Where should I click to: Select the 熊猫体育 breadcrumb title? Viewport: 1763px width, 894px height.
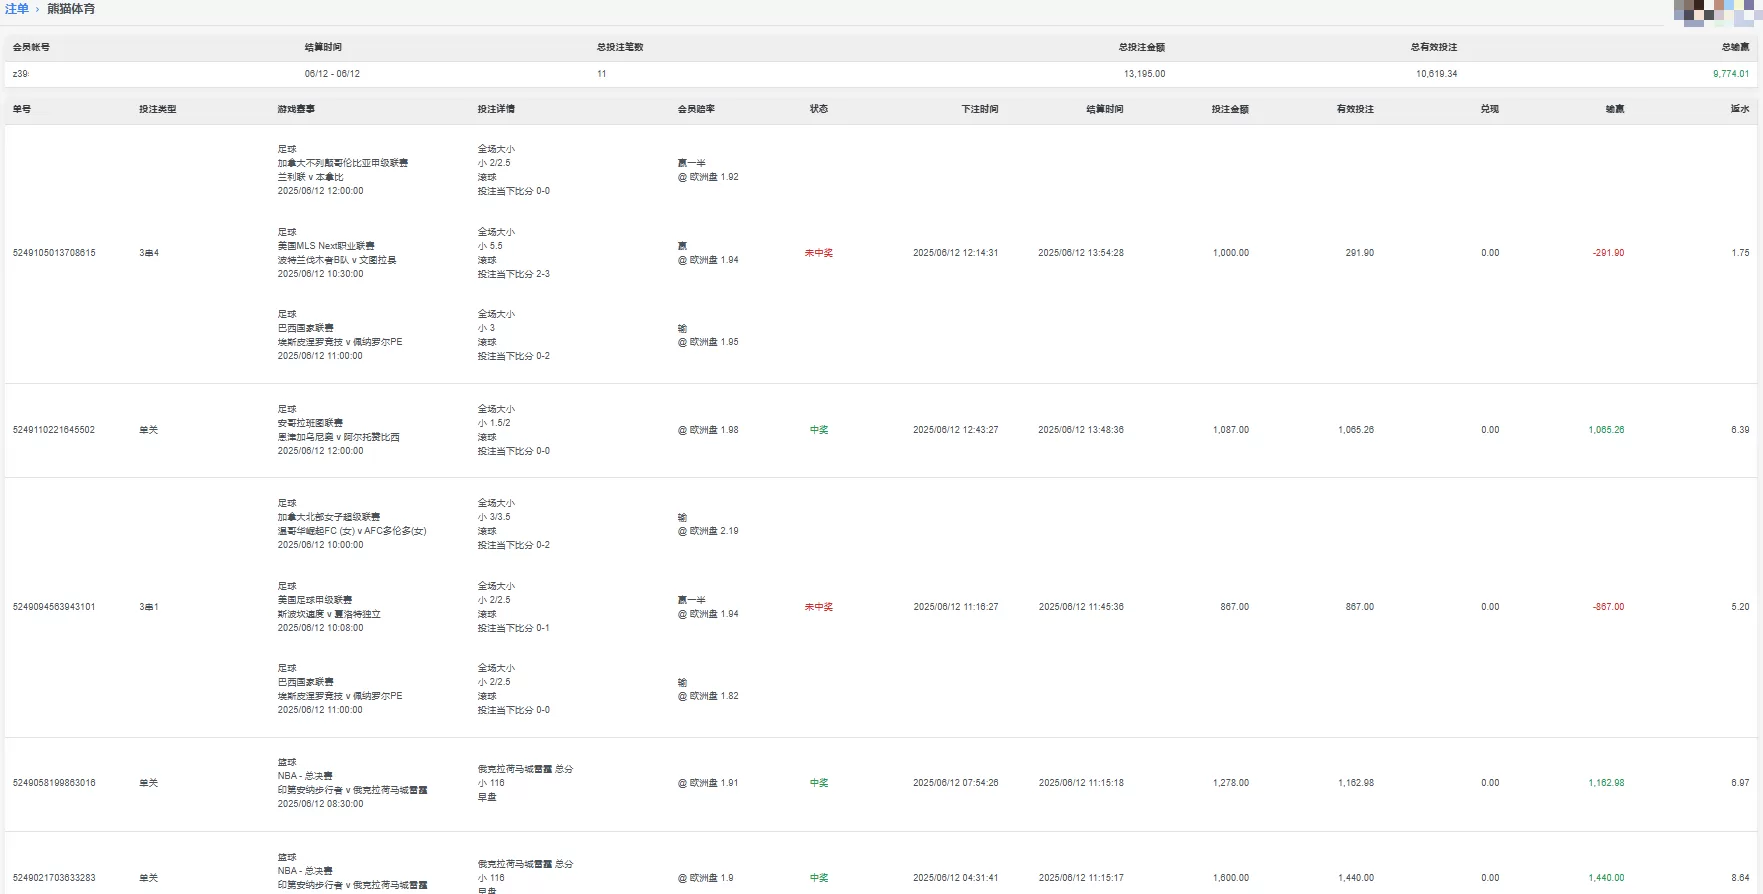tap(71, 9)
